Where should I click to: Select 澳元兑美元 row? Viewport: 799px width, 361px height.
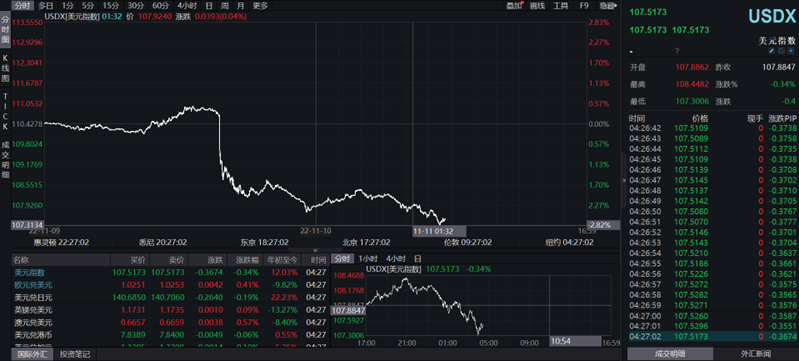(170, 322)
